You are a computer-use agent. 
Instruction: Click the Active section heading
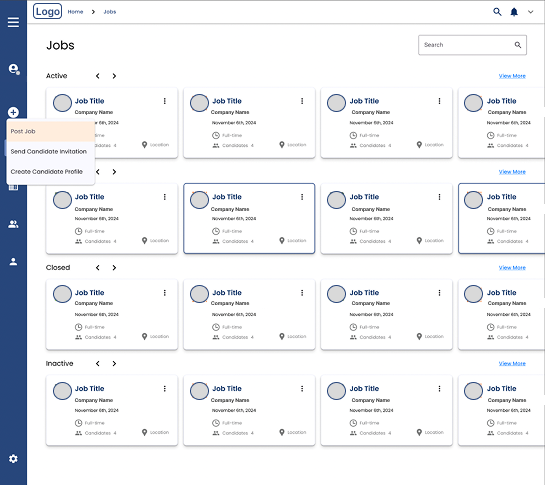[x=56, y=76]
